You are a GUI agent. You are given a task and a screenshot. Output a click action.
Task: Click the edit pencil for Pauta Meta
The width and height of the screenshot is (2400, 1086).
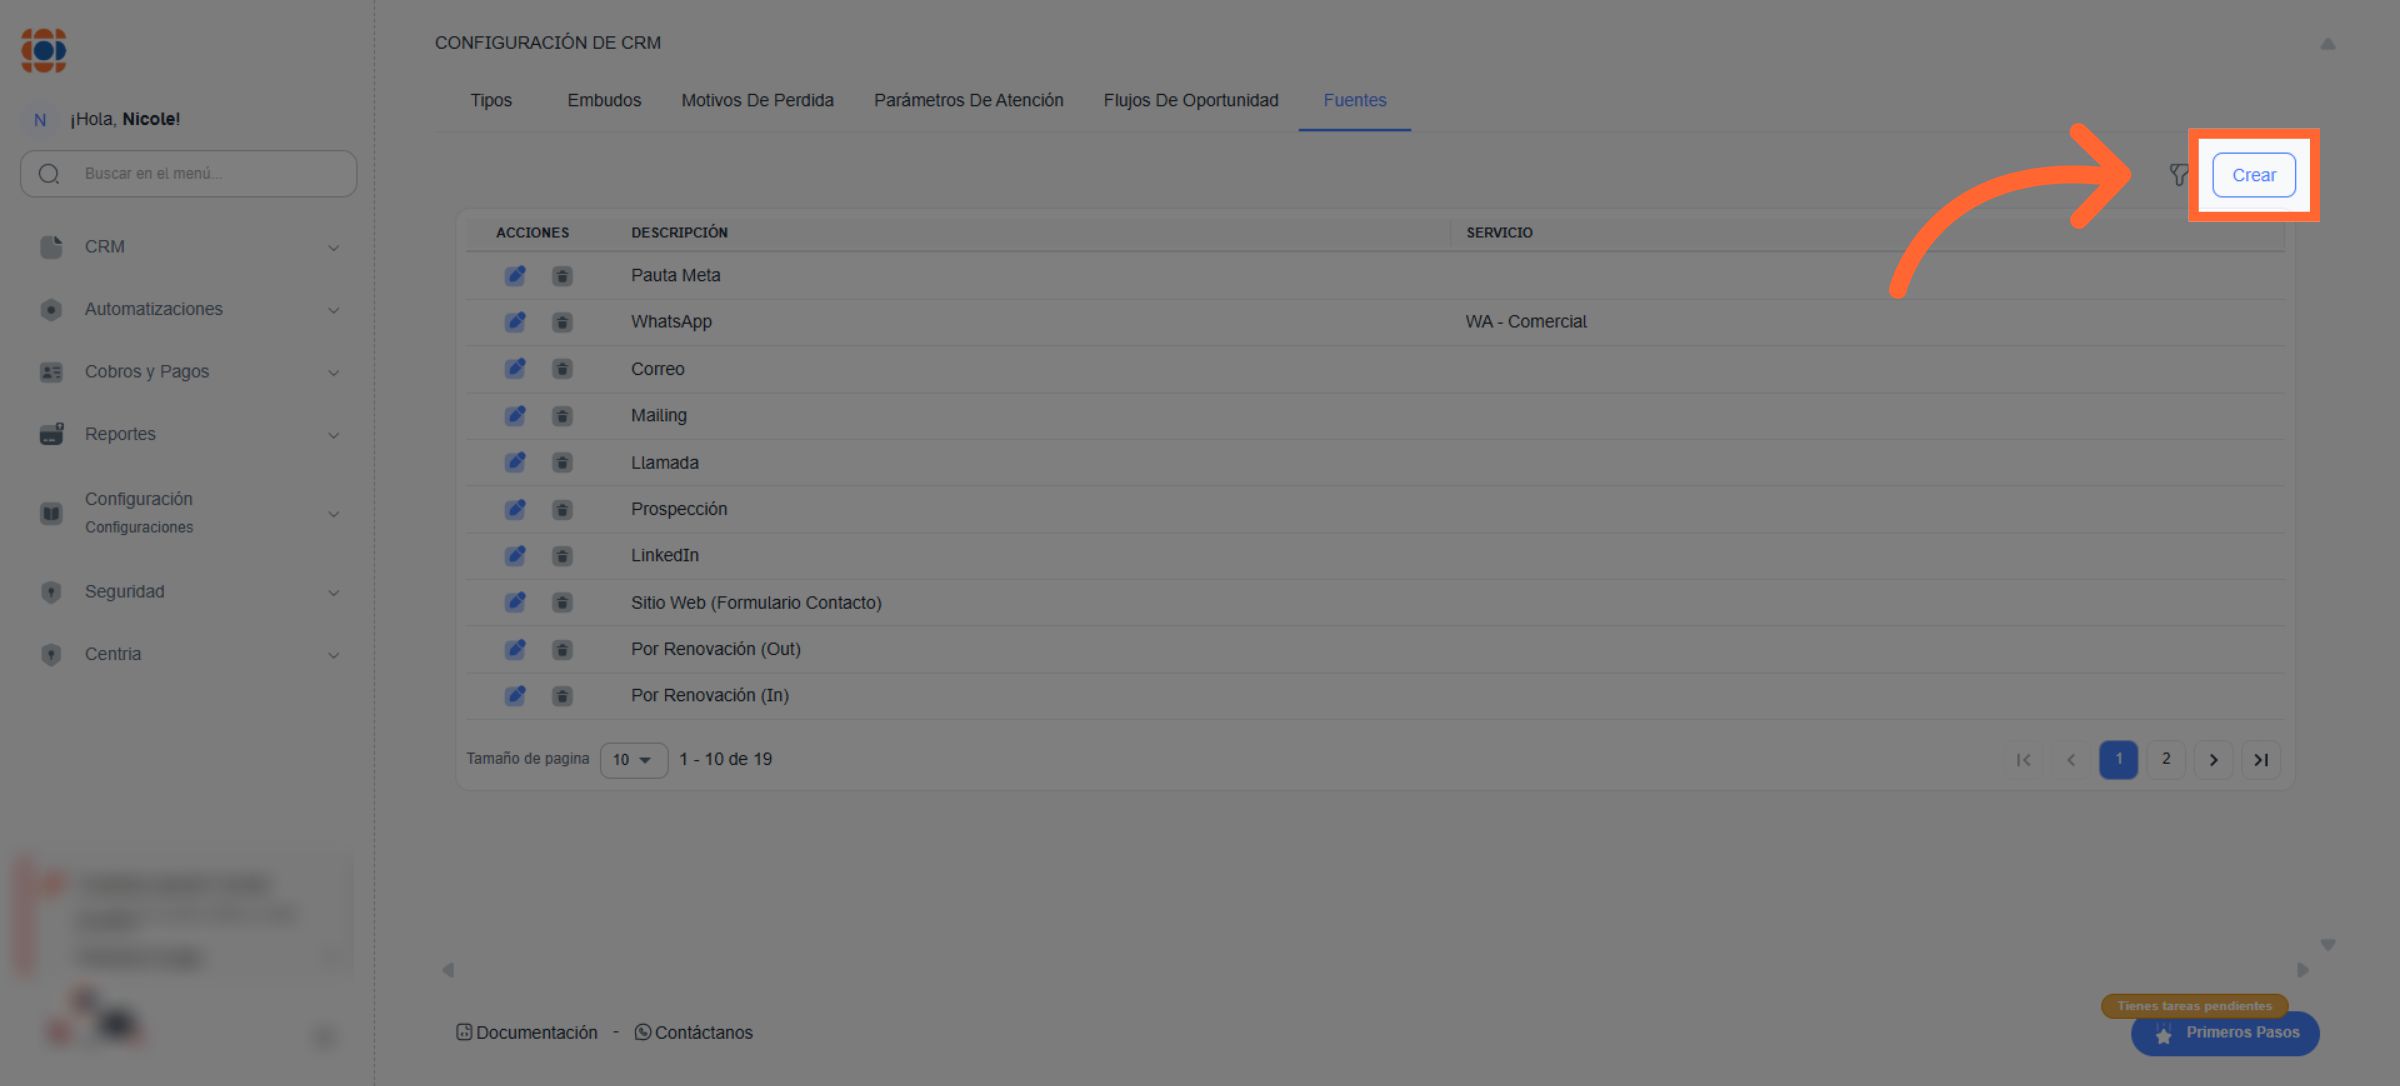click(x=515, y=275)
